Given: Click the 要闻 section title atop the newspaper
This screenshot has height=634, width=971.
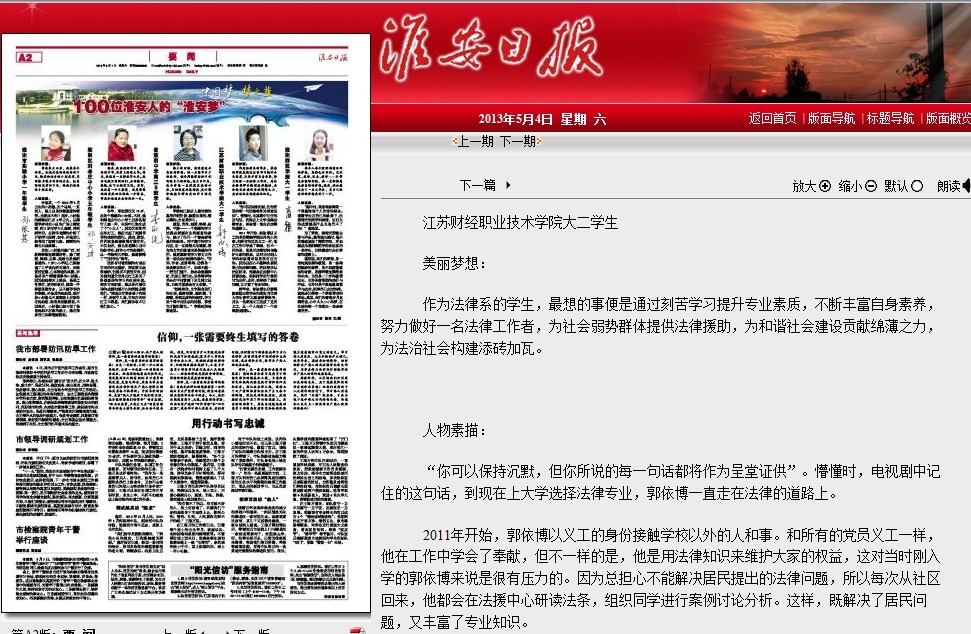Looking at the screenshot, I should (182, 57).
